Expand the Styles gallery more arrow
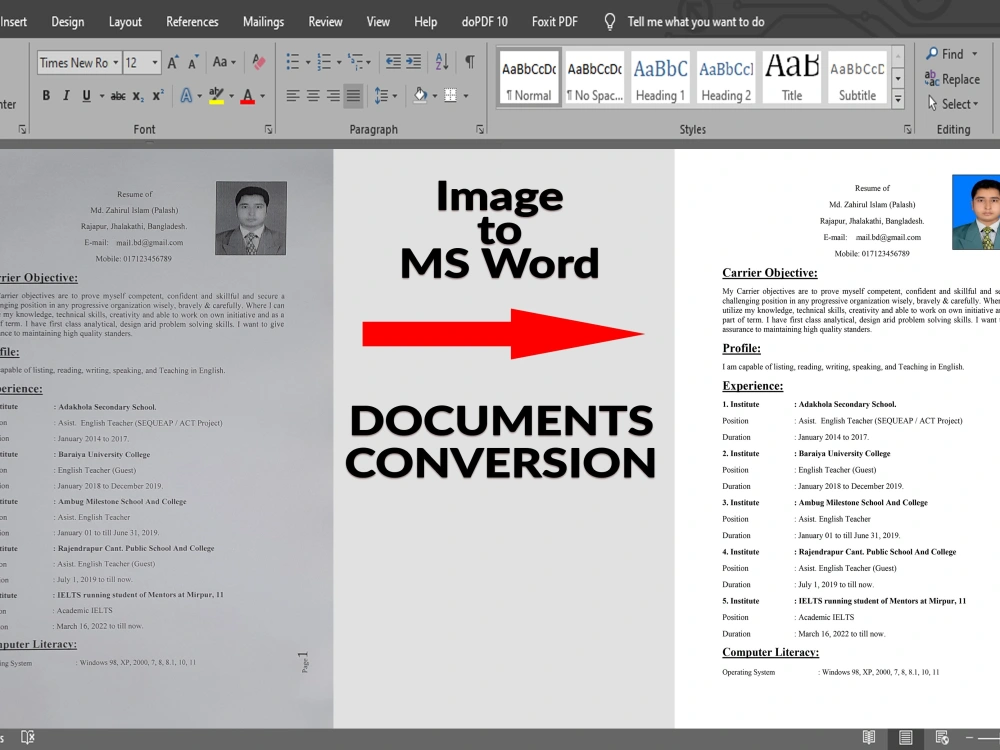 click(897, 100)
